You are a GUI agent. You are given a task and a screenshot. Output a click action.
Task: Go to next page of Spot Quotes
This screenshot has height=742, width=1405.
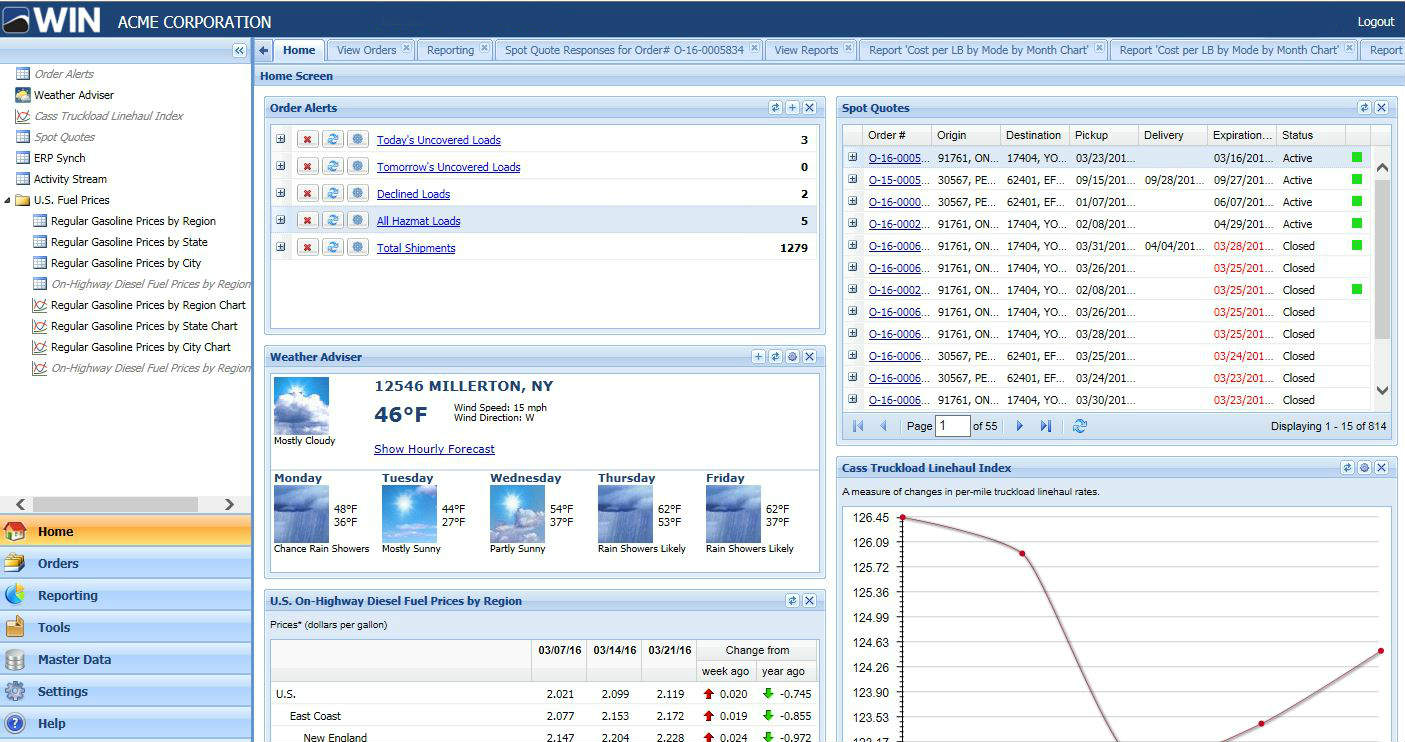1020,426
